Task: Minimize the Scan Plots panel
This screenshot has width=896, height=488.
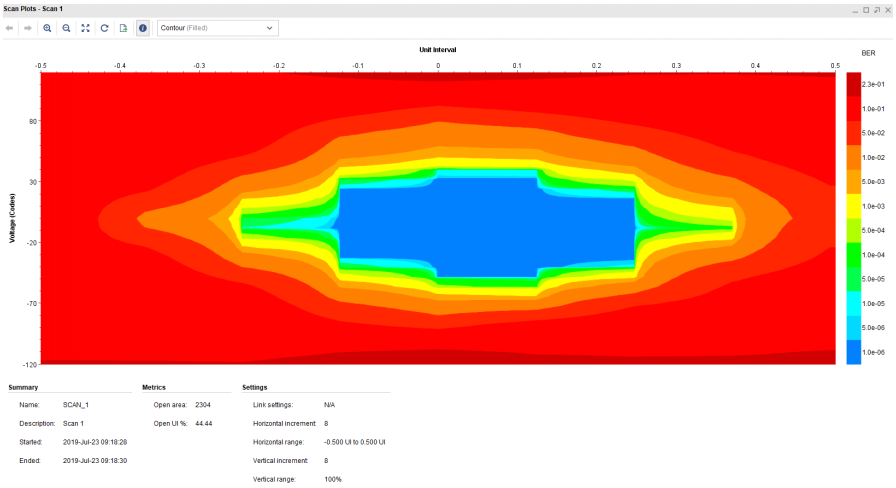Action: click(x=855, y=10)
